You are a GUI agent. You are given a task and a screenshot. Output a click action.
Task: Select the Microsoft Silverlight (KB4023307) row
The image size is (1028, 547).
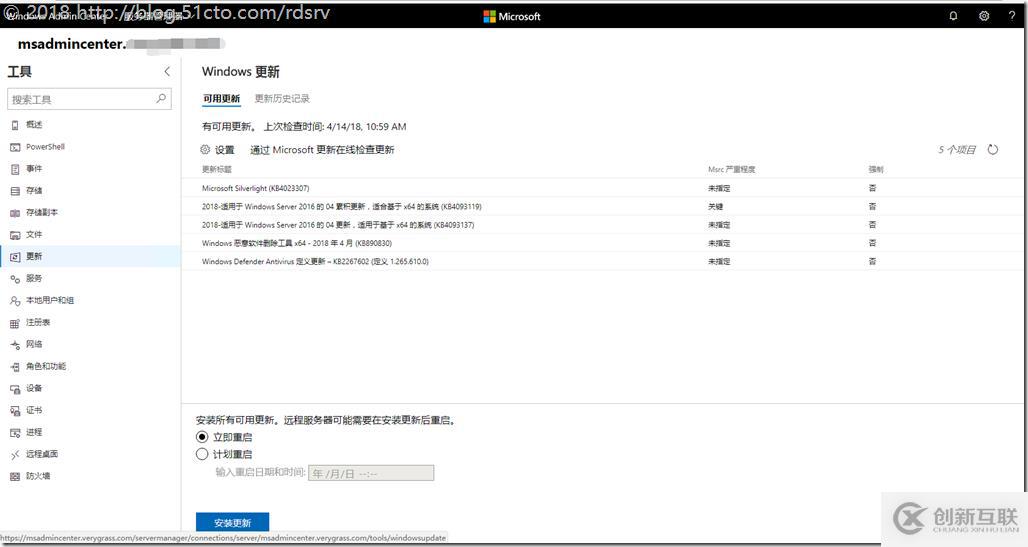pos(603,188)
